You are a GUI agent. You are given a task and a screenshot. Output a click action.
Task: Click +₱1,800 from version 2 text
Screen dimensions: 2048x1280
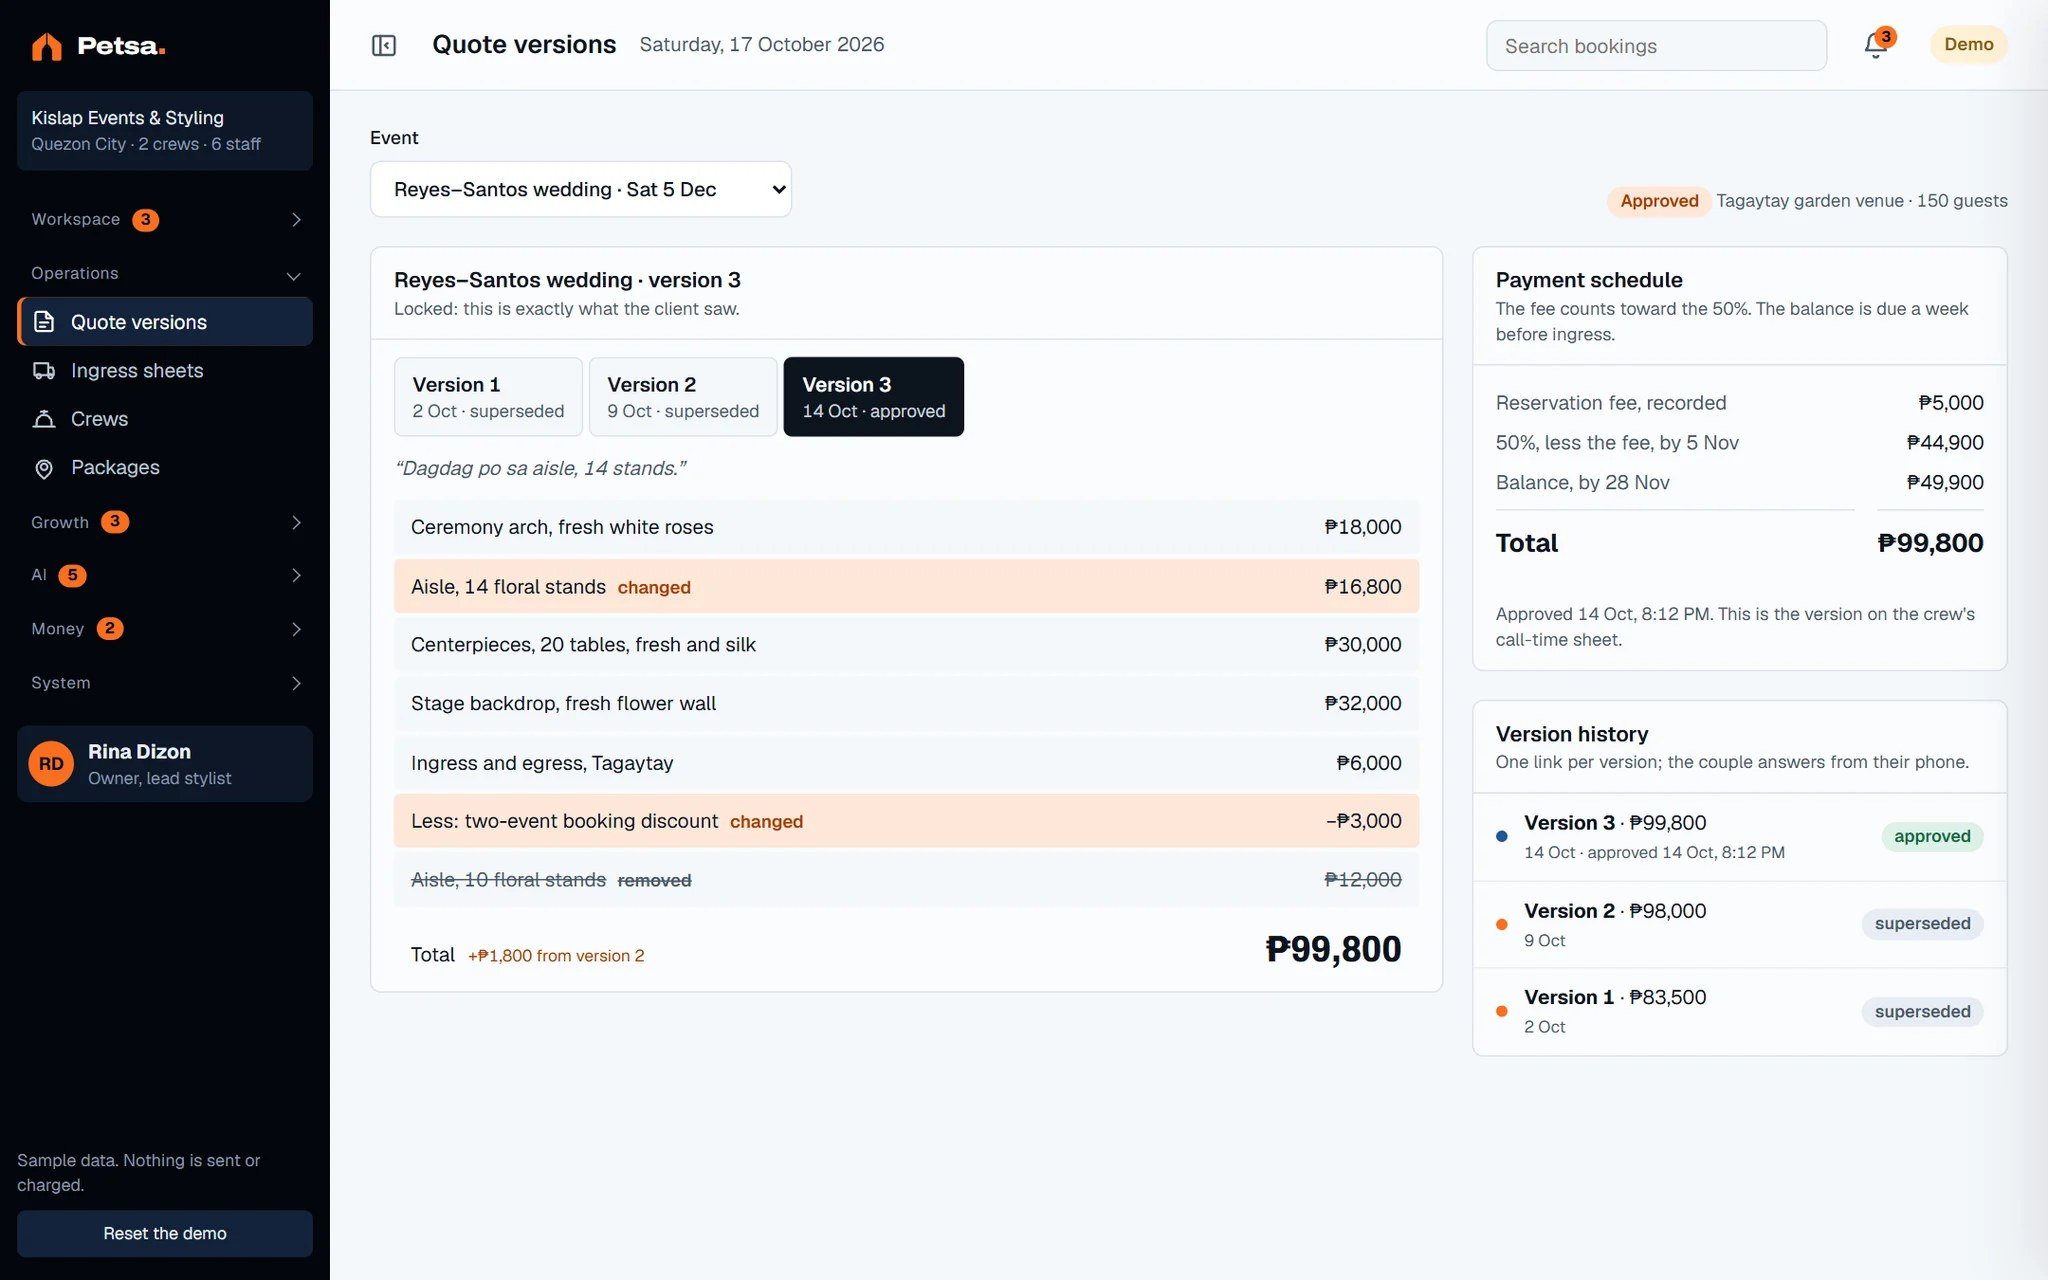point(556,956)
